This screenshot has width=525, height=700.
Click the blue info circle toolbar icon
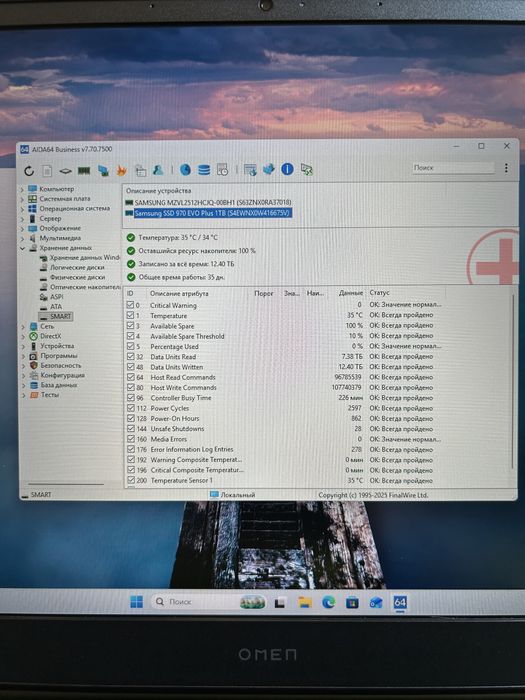point(288,169)
